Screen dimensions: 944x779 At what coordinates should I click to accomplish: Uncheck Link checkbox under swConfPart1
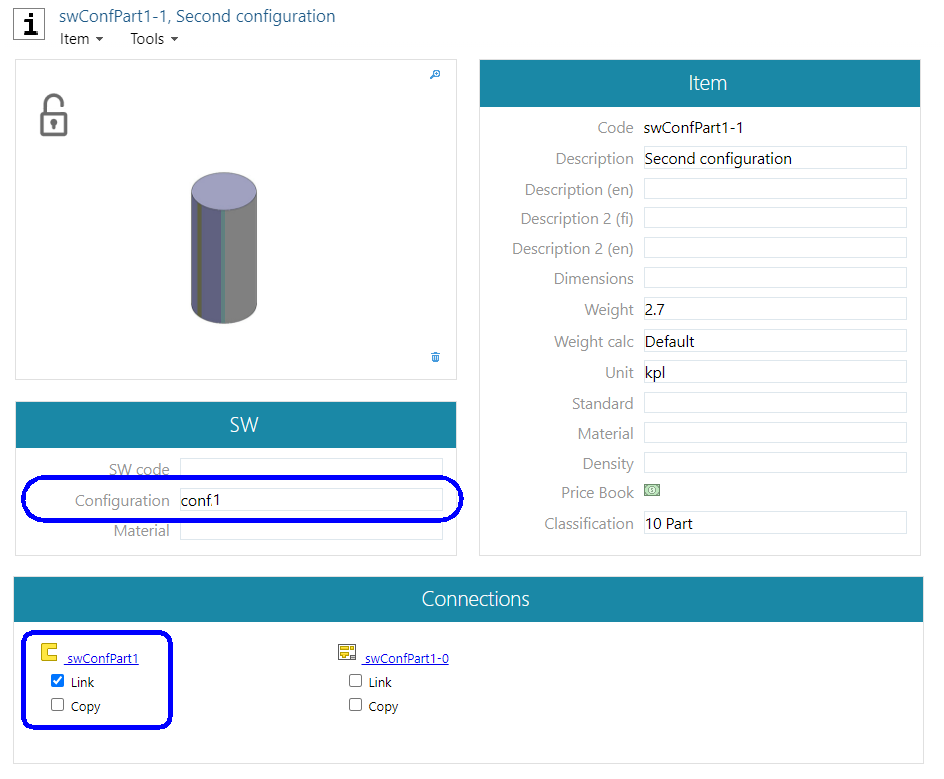pos(57,681)
